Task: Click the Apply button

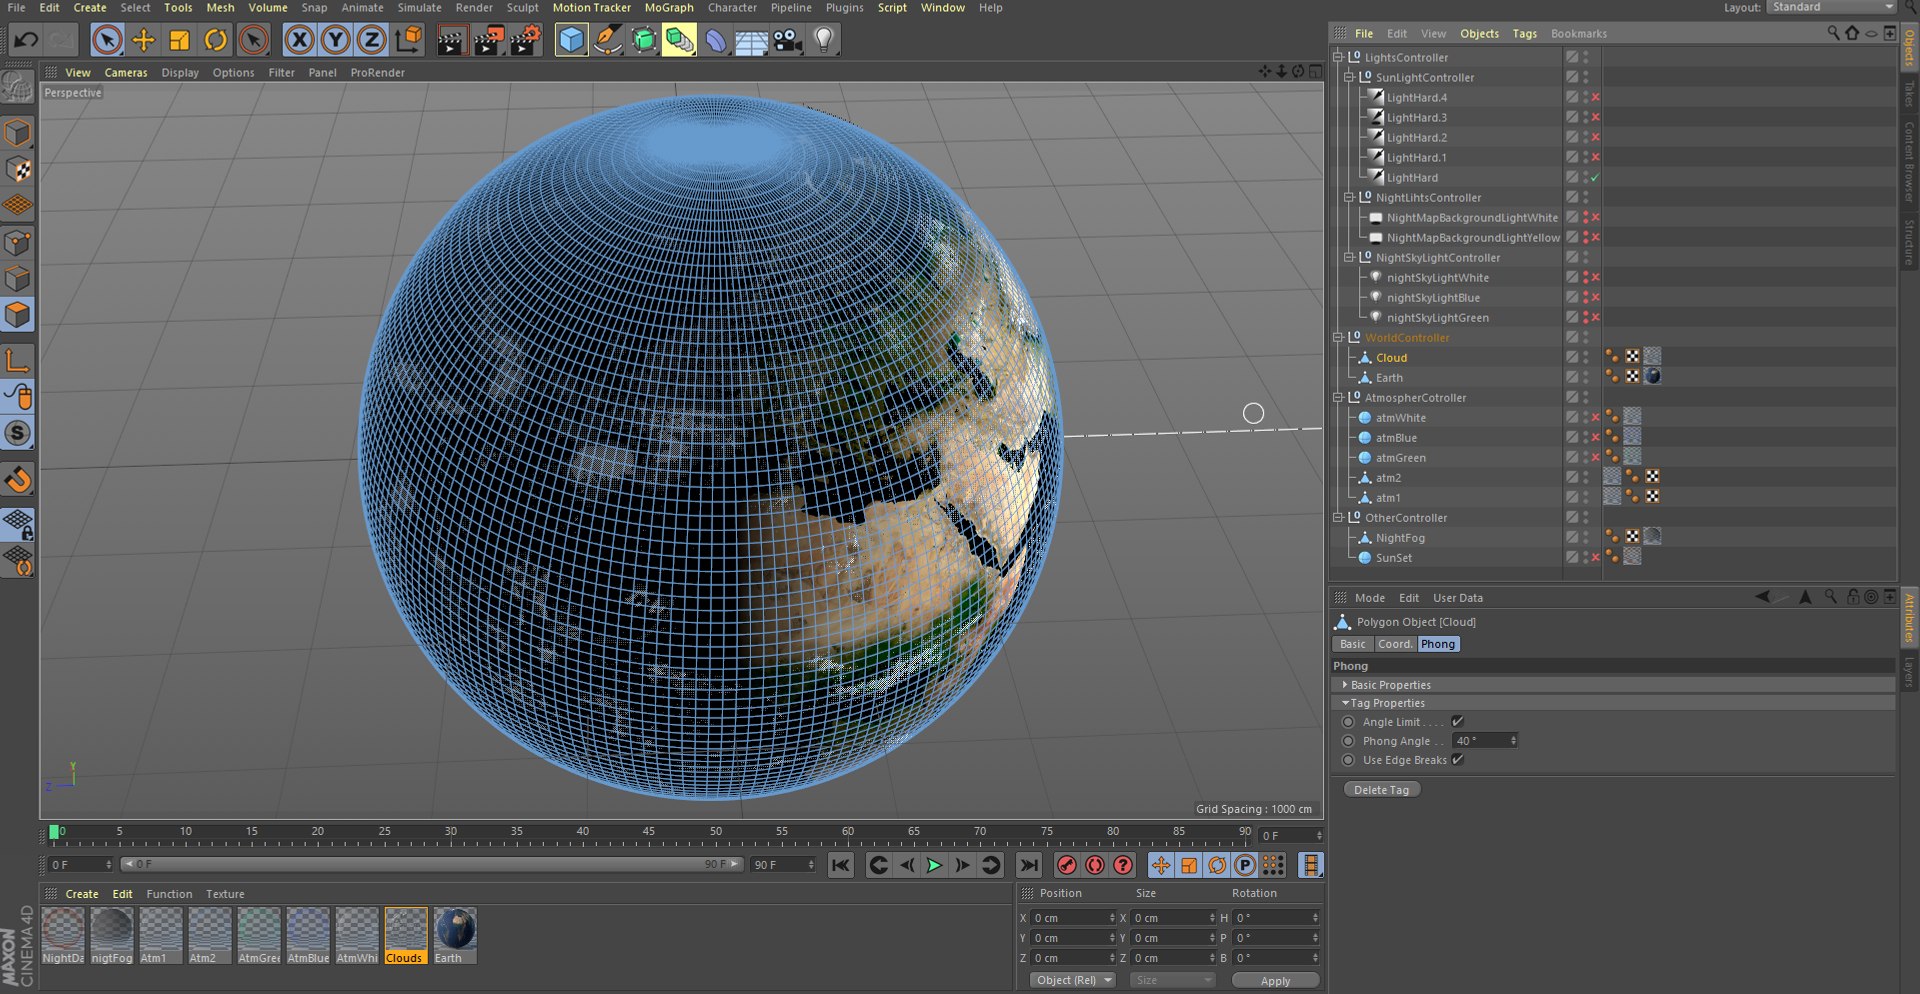Action: [x=1275, y=982]
